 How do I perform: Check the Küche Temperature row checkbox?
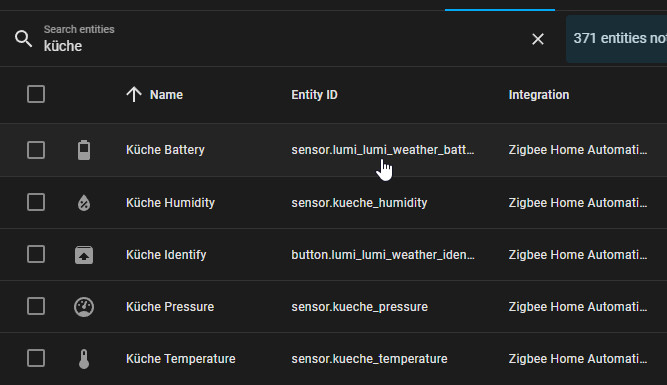point(36,358)
